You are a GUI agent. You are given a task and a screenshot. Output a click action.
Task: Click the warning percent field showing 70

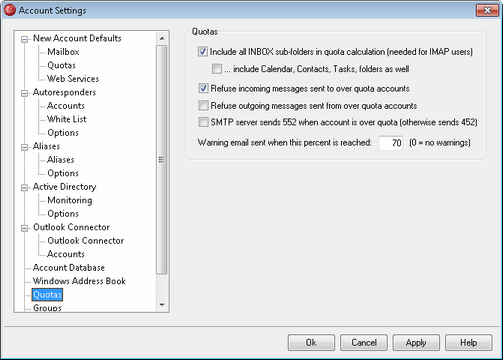click(391, 143)
